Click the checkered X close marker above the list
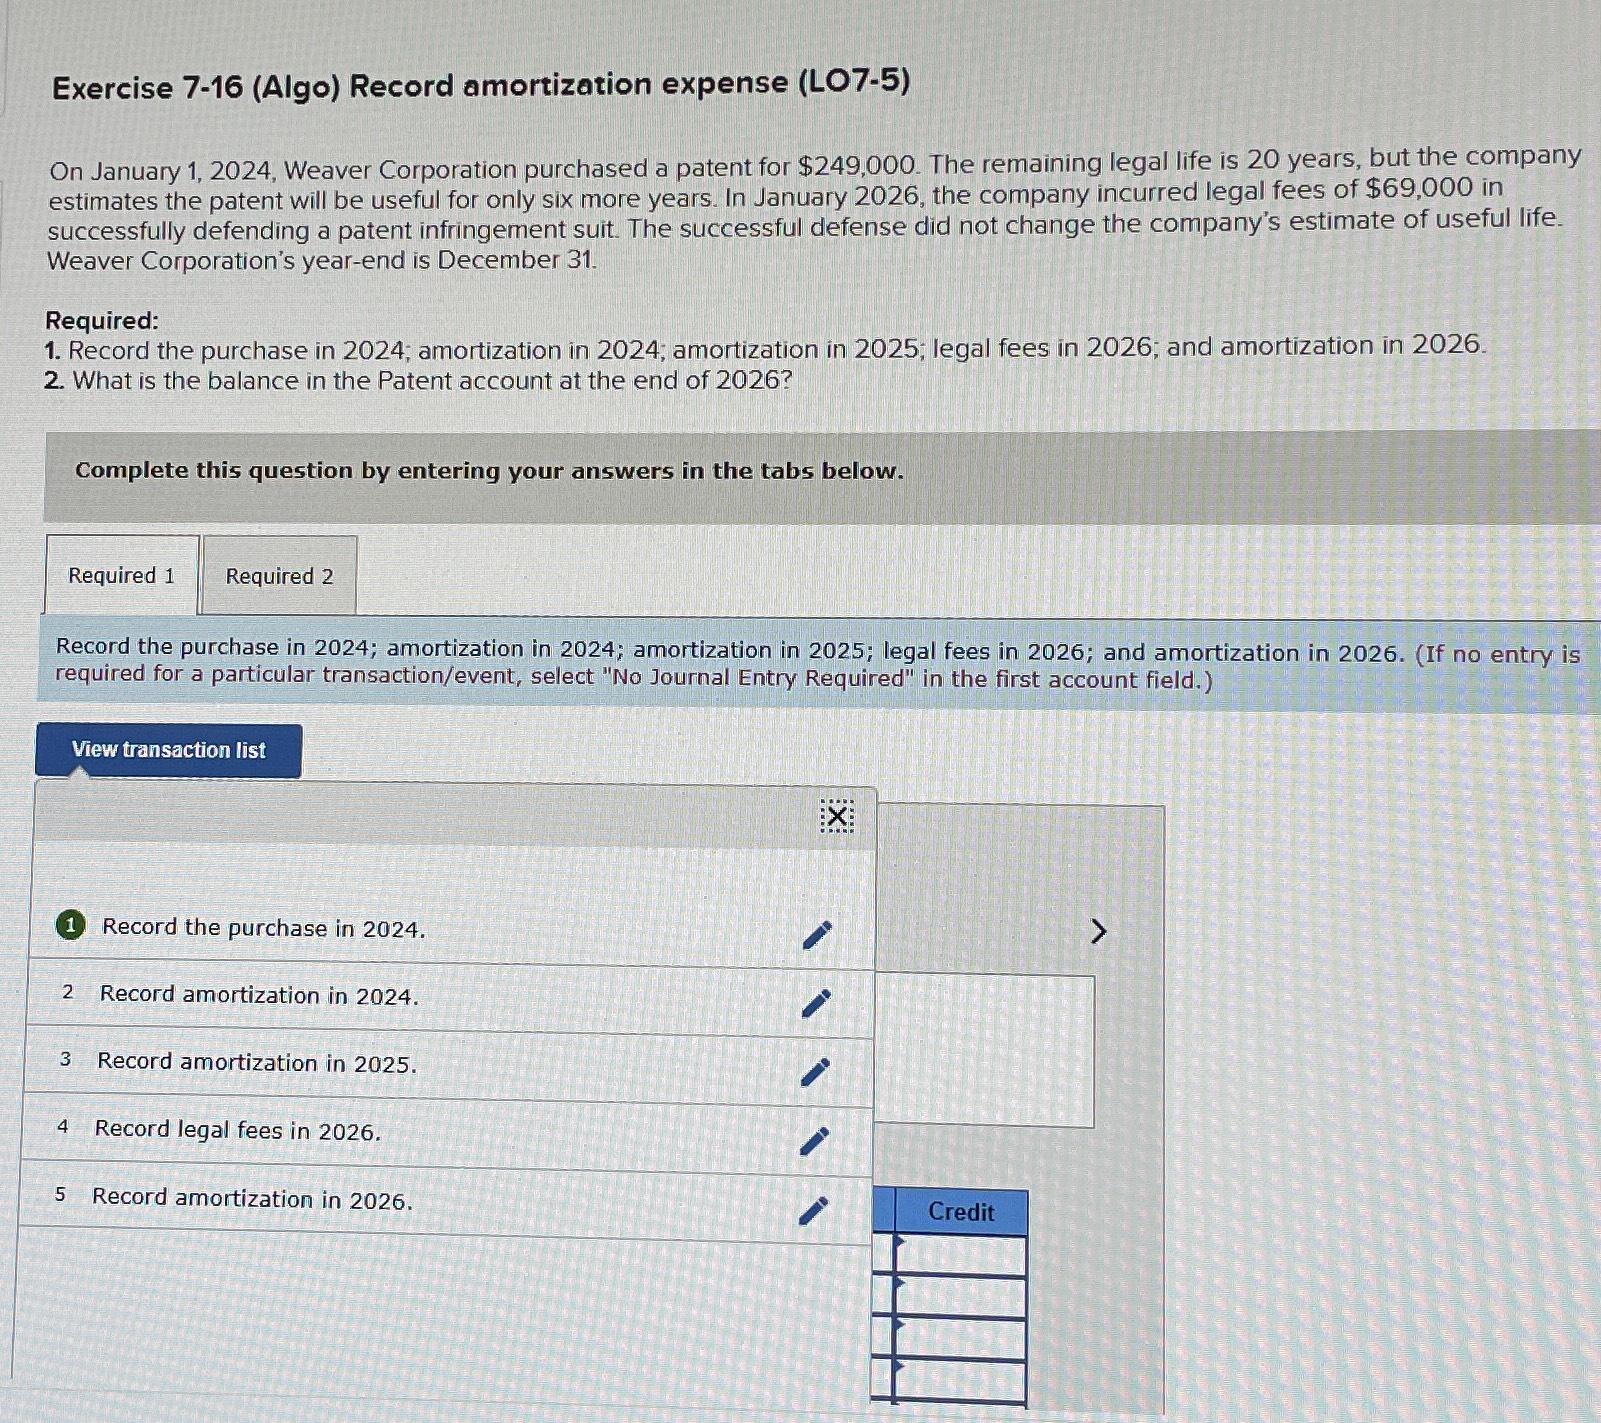The width and height of the screenshot is (1601, 1423). 838,818
